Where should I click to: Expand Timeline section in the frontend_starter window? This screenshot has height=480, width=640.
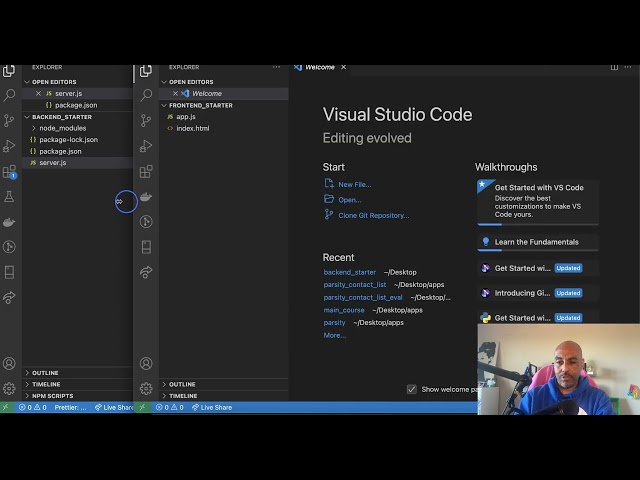coord(224,396)
